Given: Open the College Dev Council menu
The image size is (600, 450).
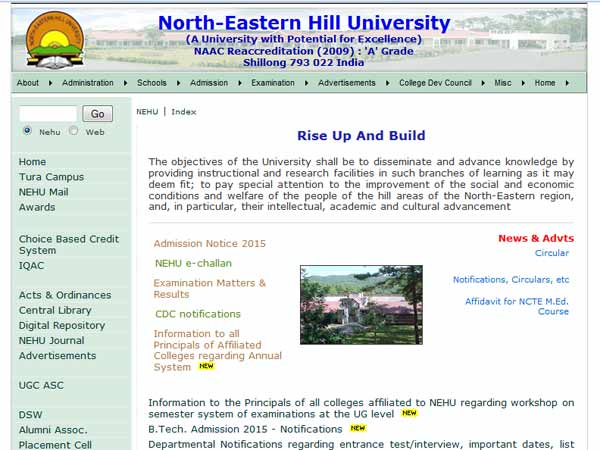Looking at the screenshot, I should tap(435, 83).
